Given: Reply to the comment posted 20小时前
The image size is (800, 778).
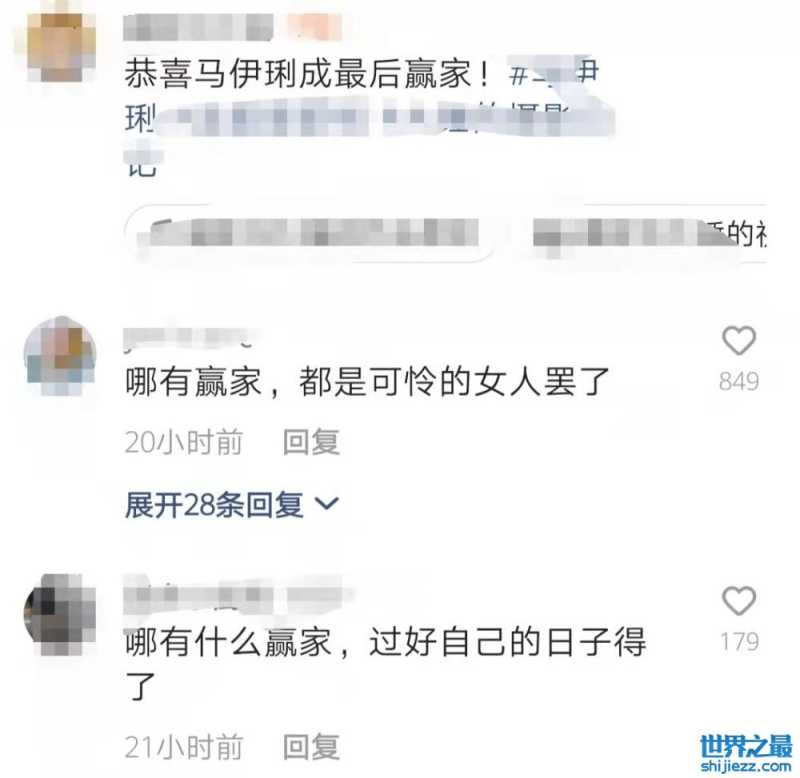Looking at the screenshot, I should click(311, 442).
